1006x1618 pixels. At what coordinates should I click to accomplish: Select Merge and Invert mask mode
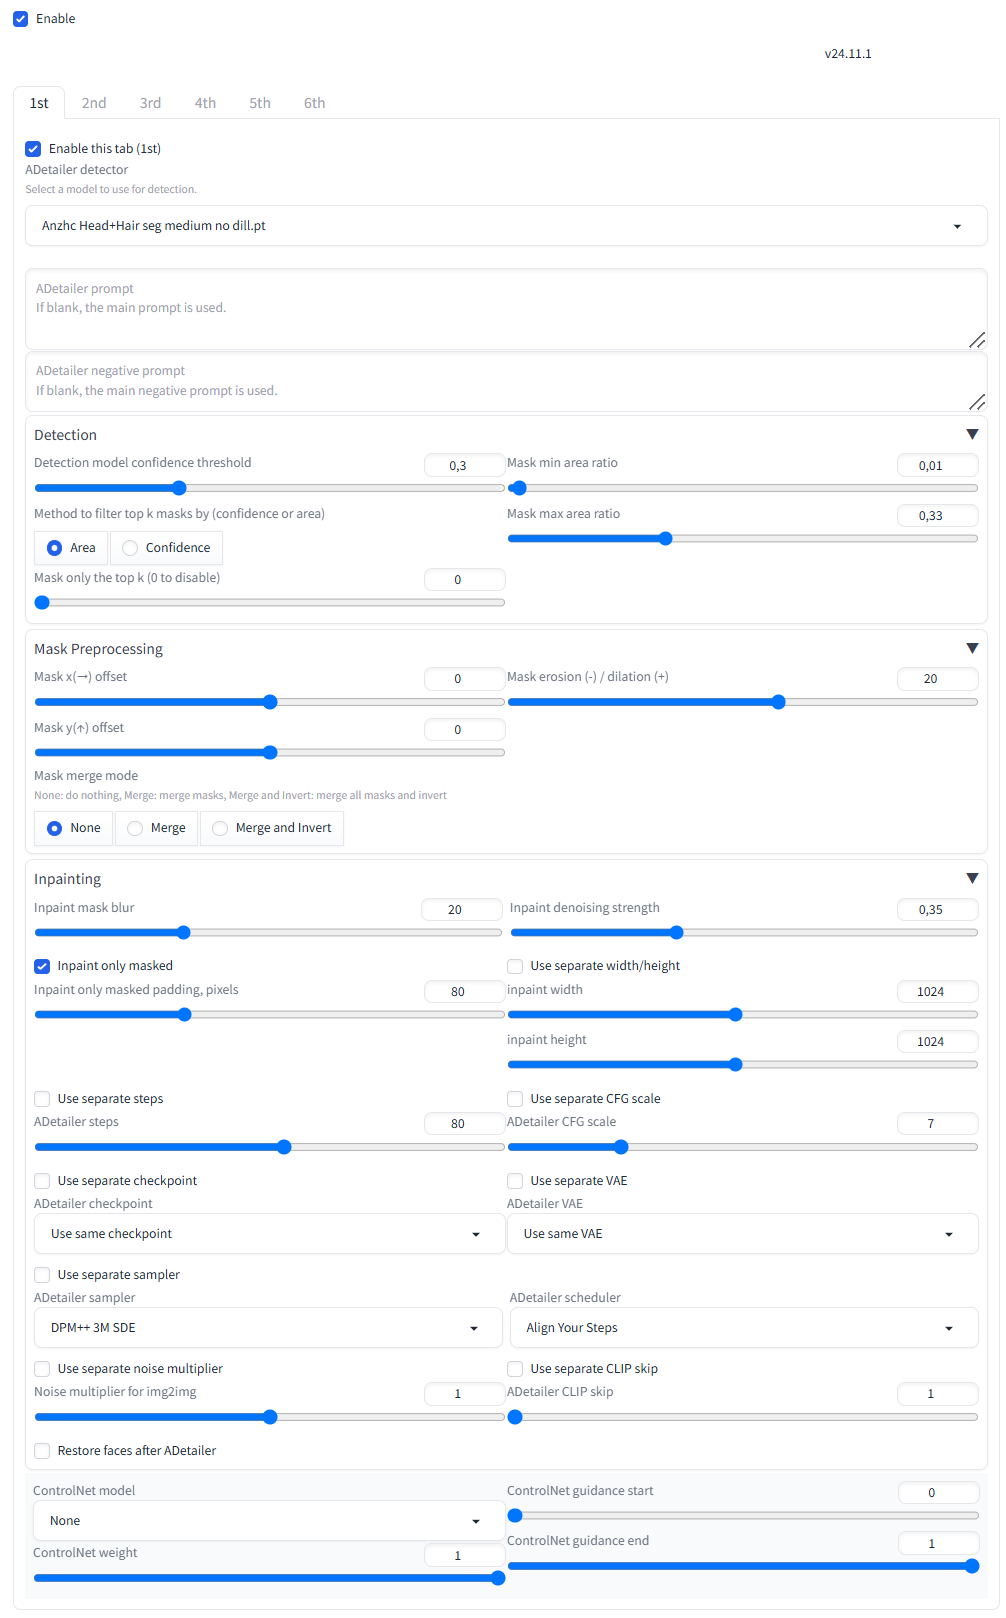point(272,828)
